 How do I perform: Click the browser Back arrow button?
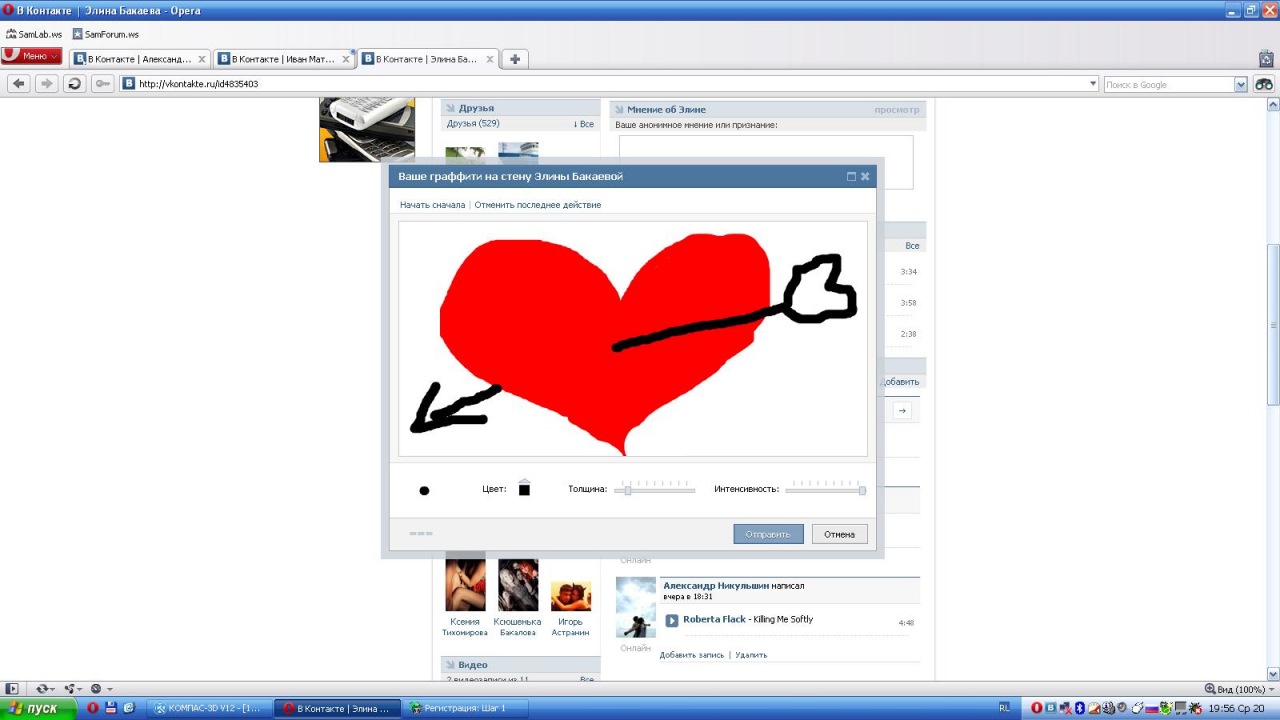pos(18,84)
